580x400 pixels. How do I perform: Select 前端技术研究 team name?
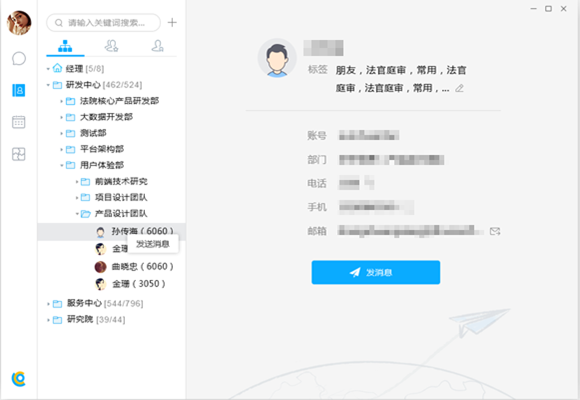(121, 182)
